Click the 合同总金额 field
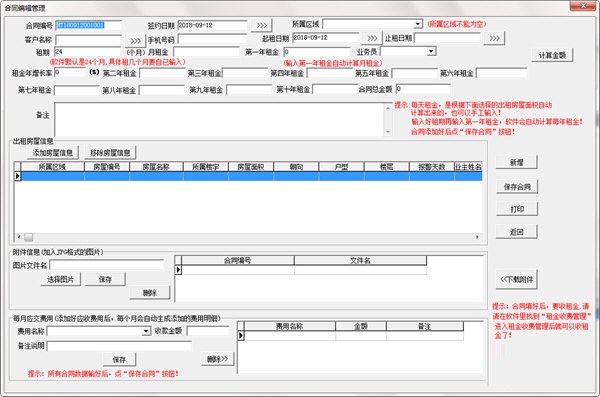 (x=423, y=89)
